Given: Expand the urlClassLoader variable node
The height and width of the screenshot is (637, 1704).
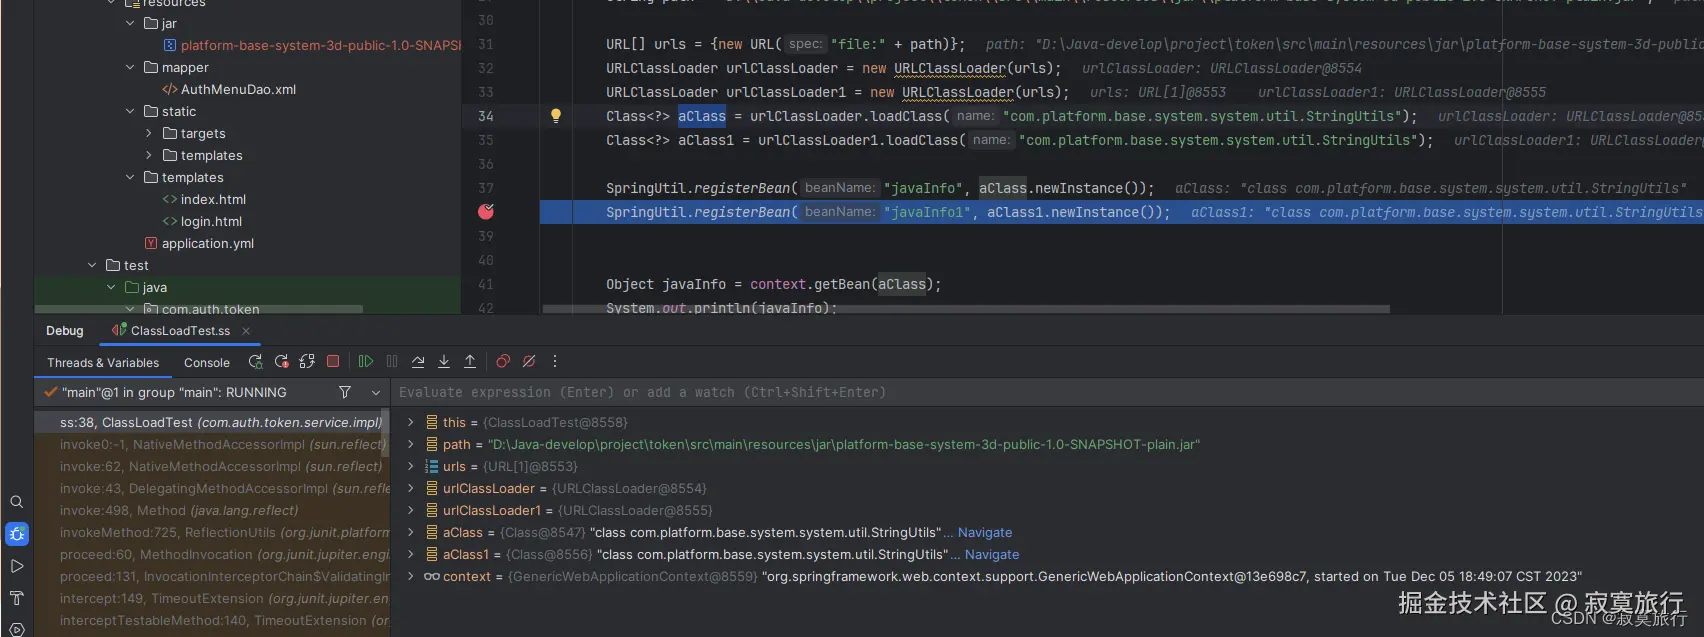Looking at the screenshot, I should pyautogui.click(x=410, y=488).
